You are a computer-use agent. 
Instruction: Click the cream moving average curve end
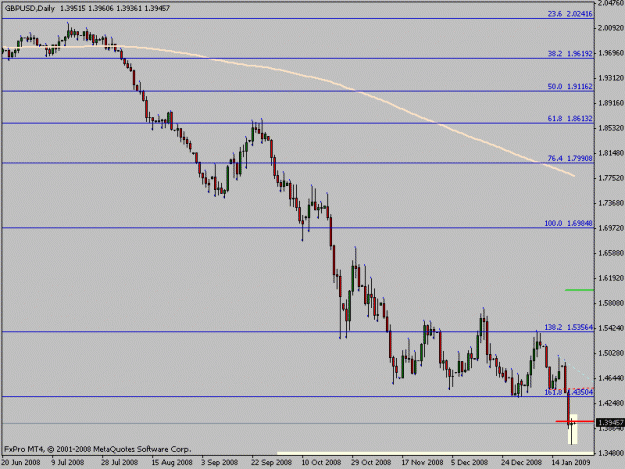pyautogui.click(x=573, y=175)
